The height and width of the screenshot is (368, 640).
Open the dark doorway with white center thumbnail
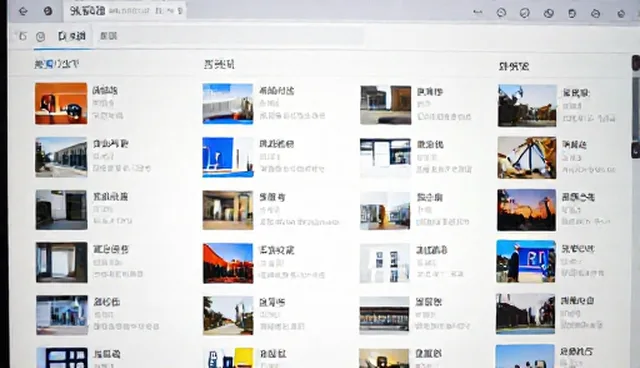tap(62, 262)
